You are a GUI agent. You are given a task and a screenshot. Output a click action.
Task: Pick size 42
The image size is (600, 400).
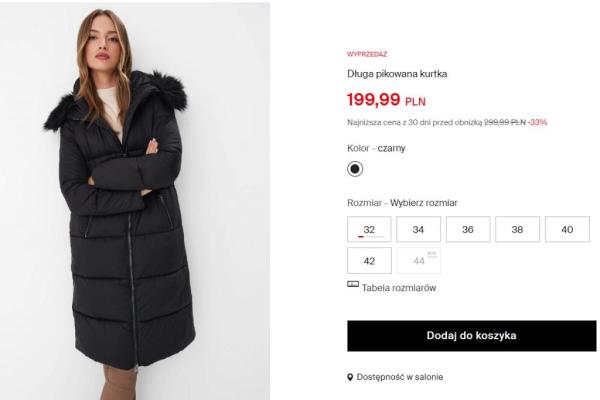pyautogui.click(x=369, y=260)
